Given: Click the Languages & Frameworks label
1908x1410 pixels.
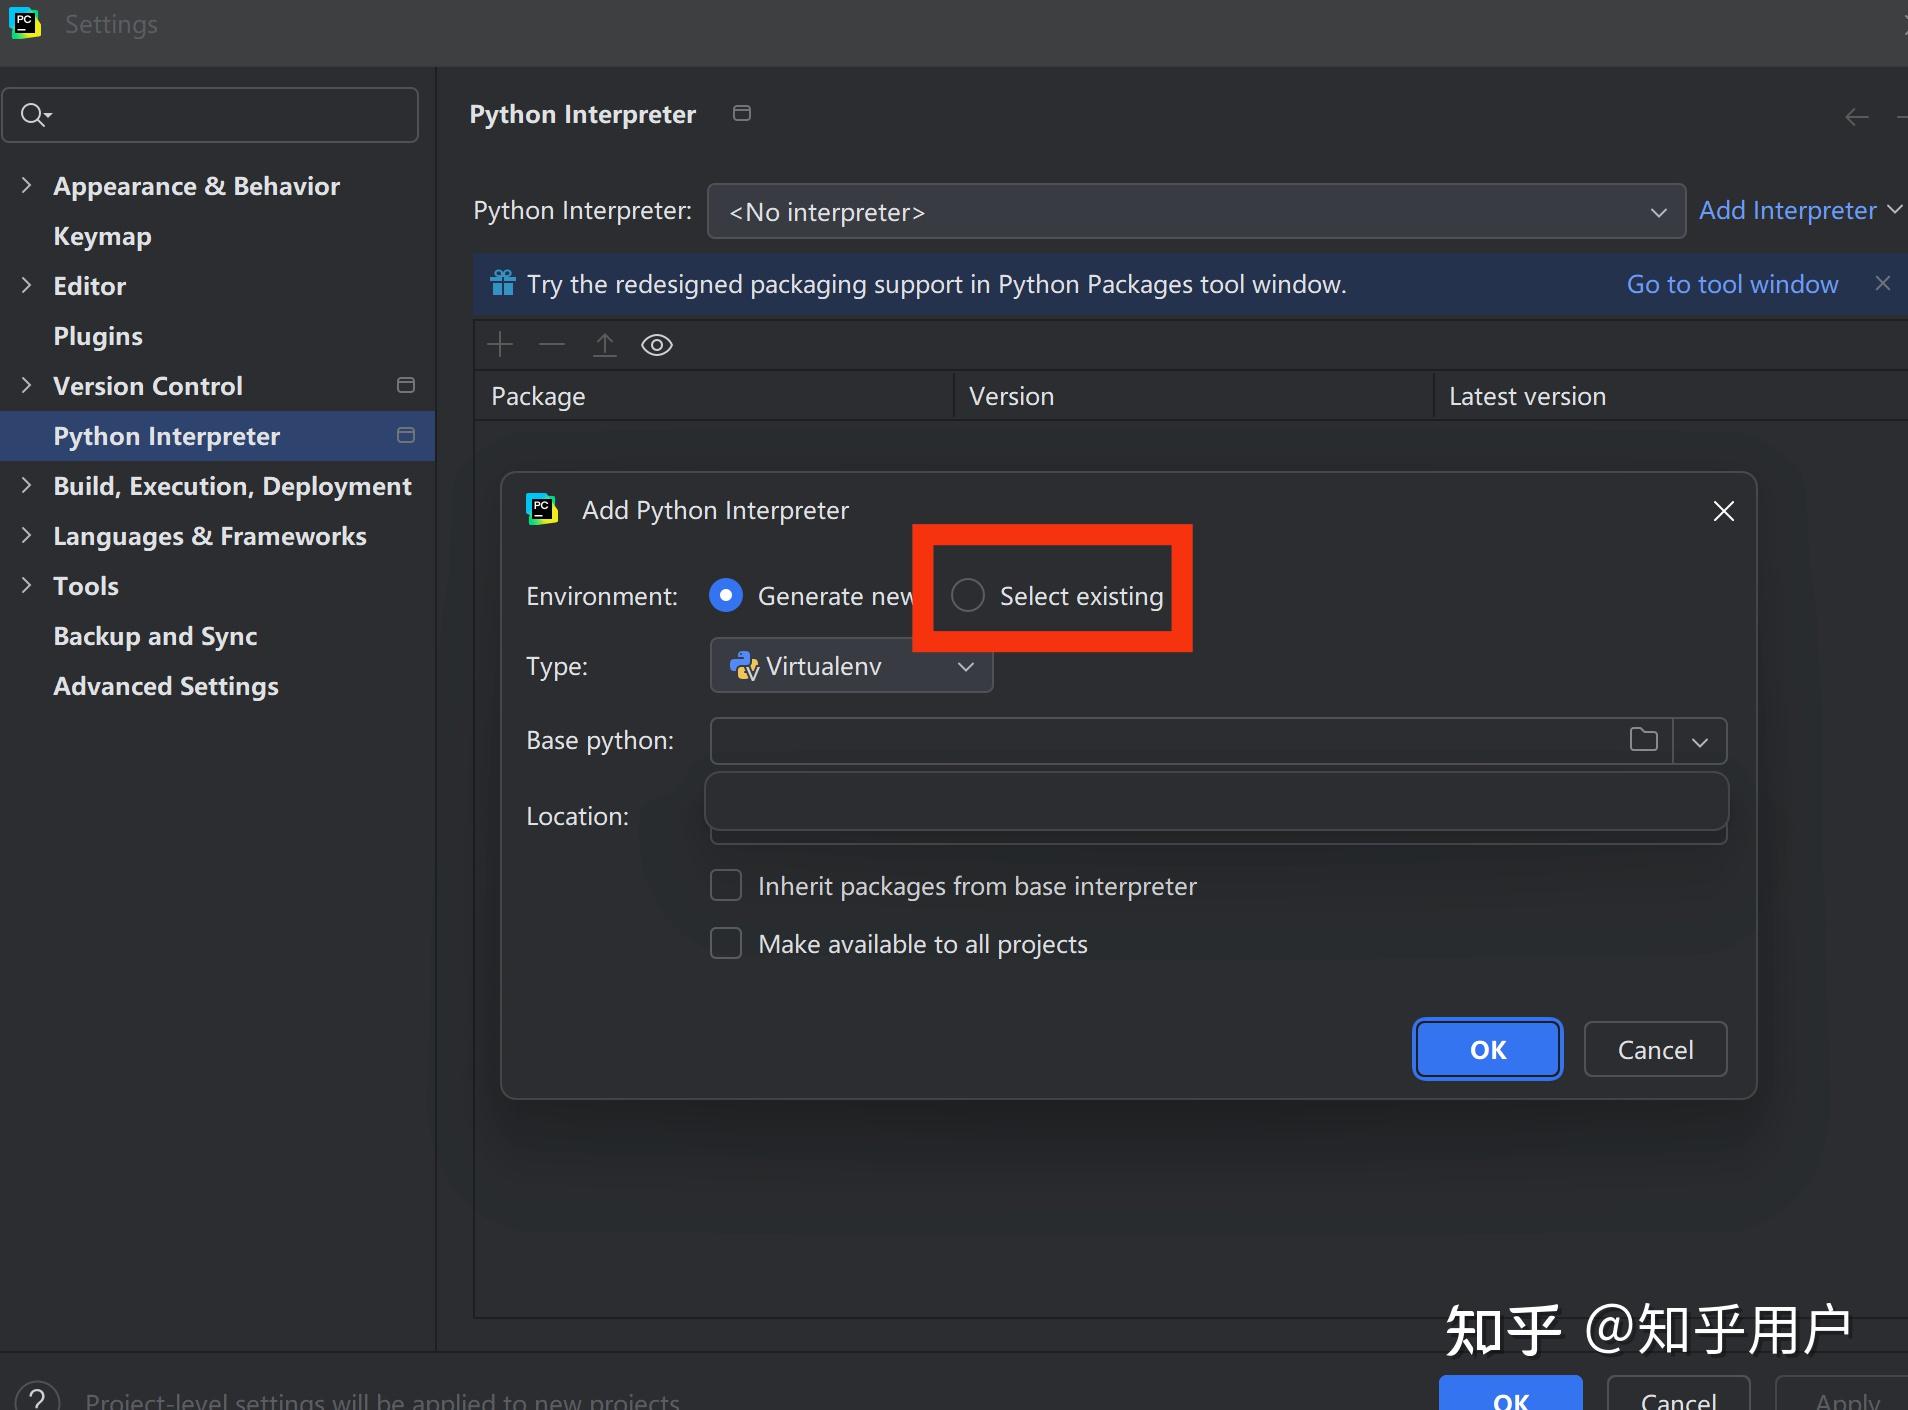Looking at the screenshot, I should click(x=210, y=536).
